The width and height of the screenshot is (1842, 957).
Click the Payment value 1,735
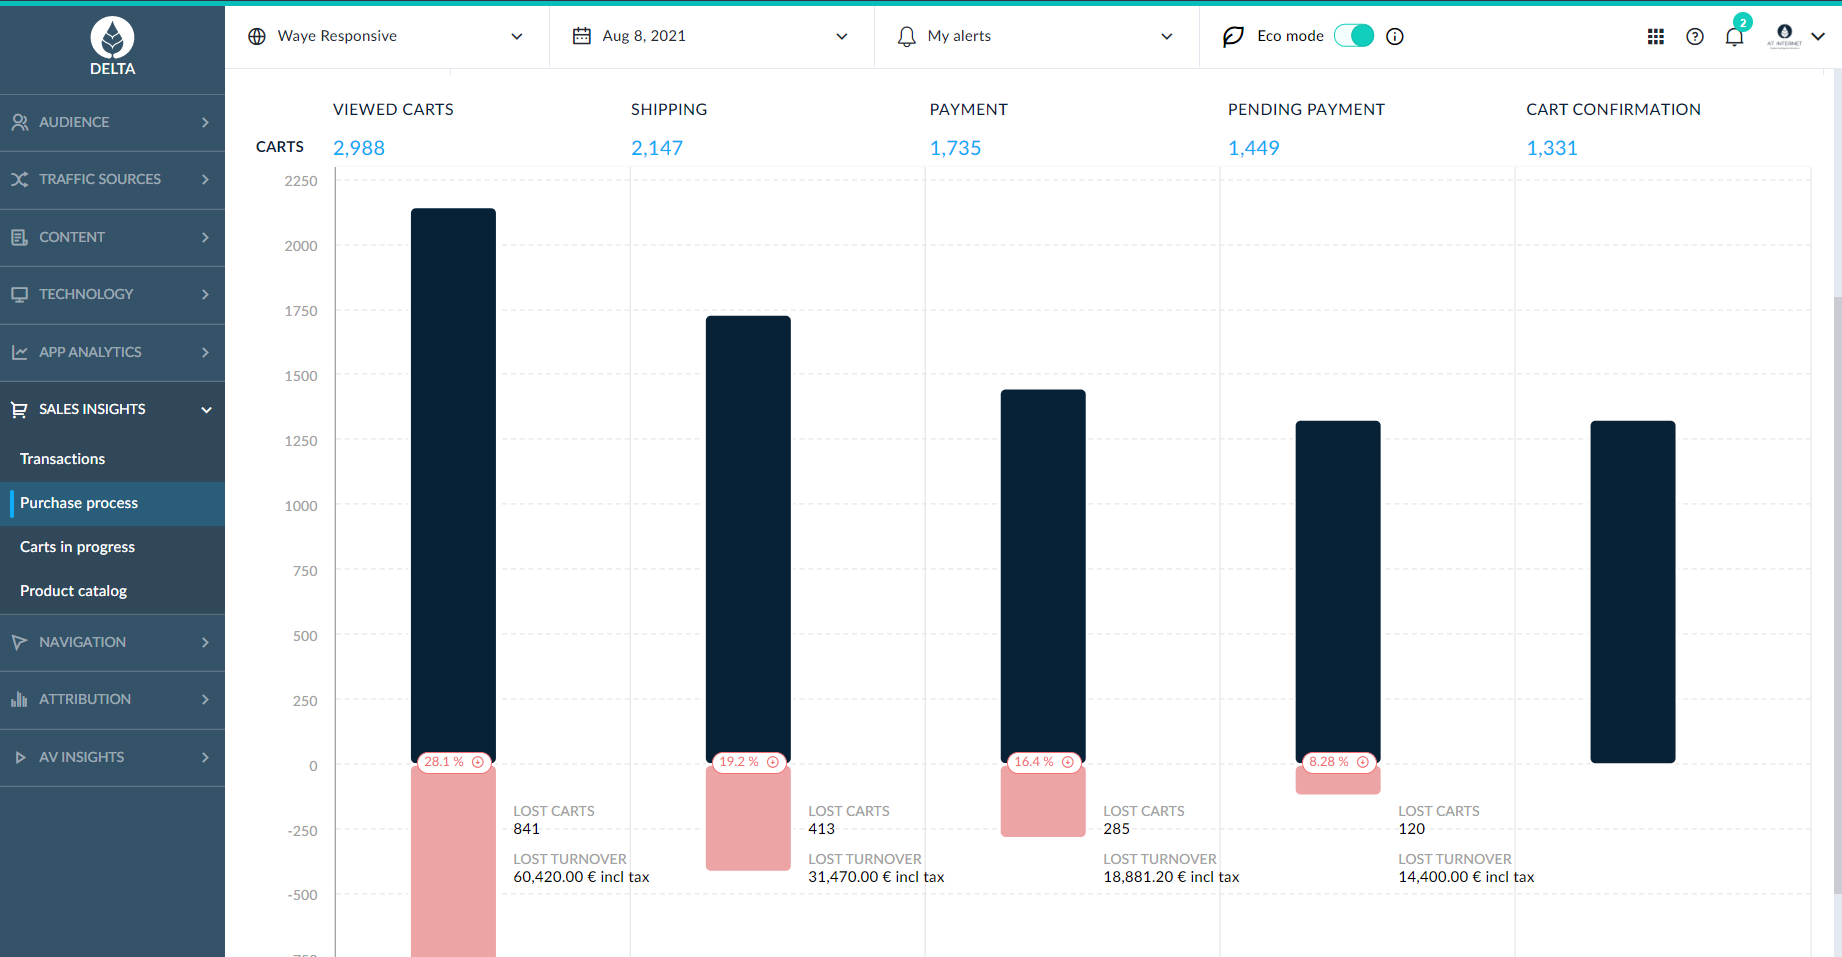955,148
